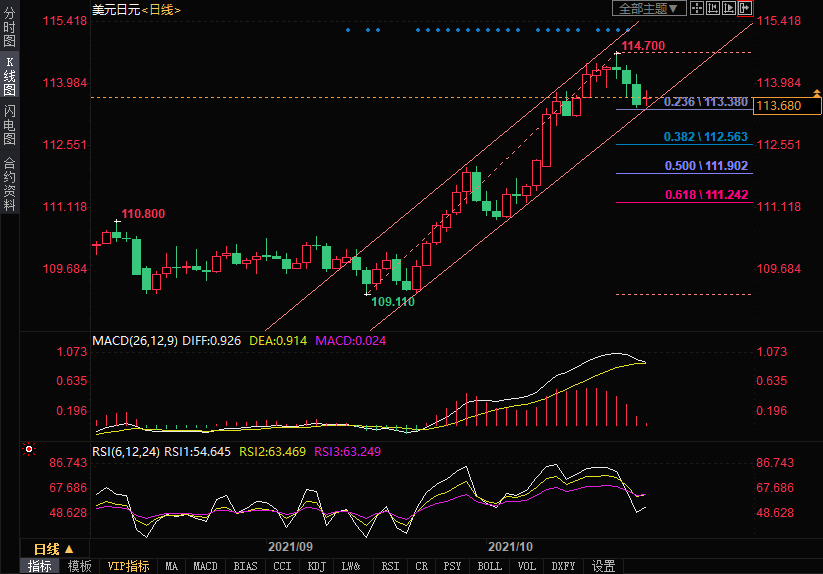The height and width of the screenshot is (574, 823).
Task: Open 合约资料 in the left sidebar
Action: (9, 183)
